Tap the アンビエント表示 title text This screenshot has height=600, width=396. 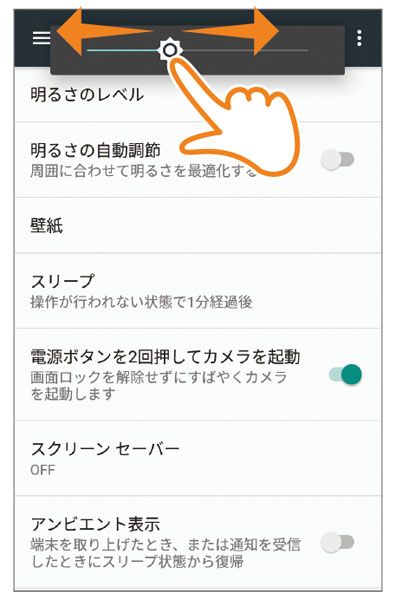(x=95, y=524)
